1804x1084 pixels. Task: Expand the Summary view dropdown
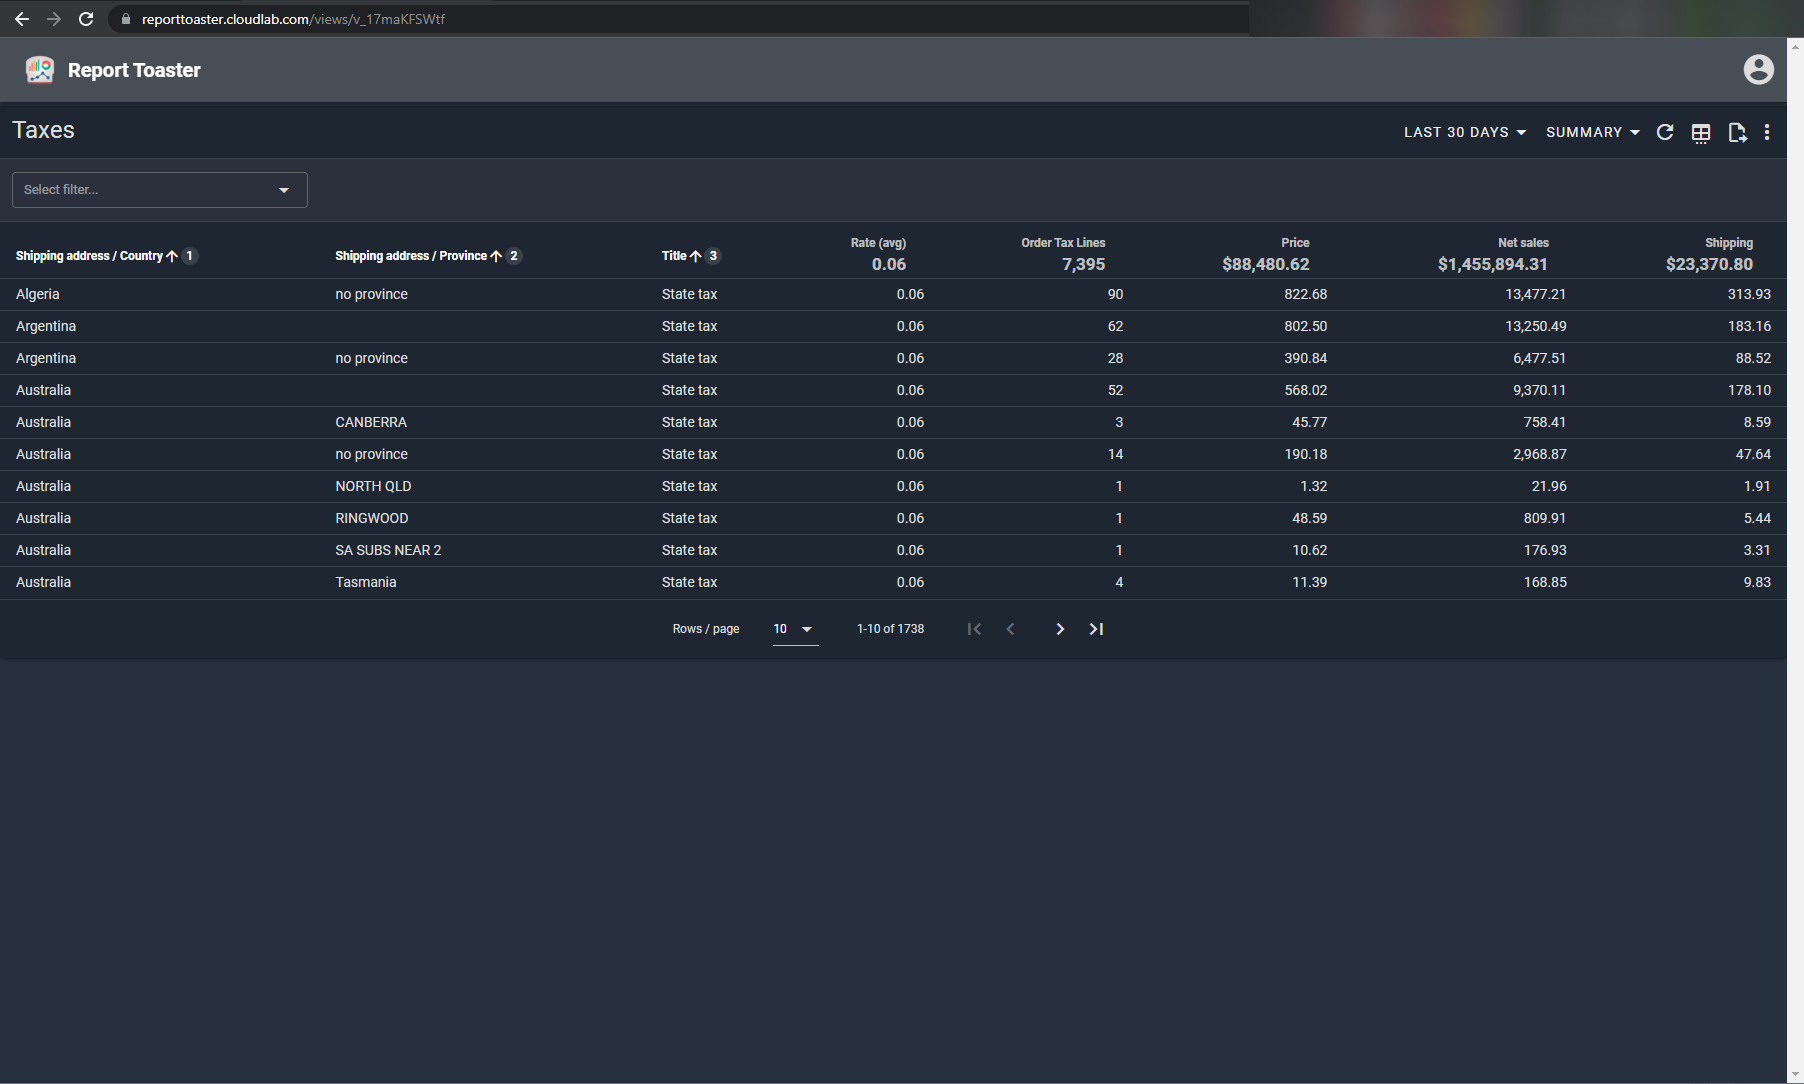click(x=1592, y=132)
